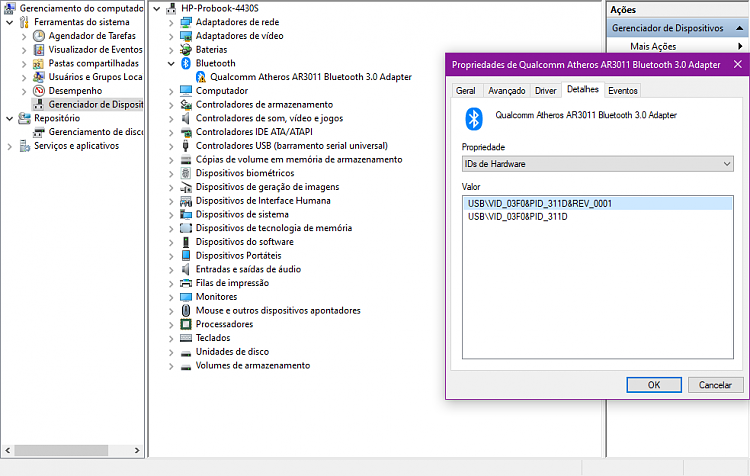This screenshot has height=476, width=750.
Task: Click the Controladores IDE ATA/ATAPI icon
Action: pos(186,132)
